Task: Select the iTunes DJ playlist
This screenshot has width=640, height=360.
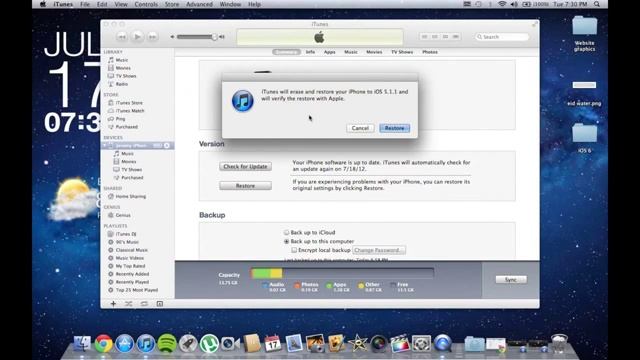Action: pos(126,234)
